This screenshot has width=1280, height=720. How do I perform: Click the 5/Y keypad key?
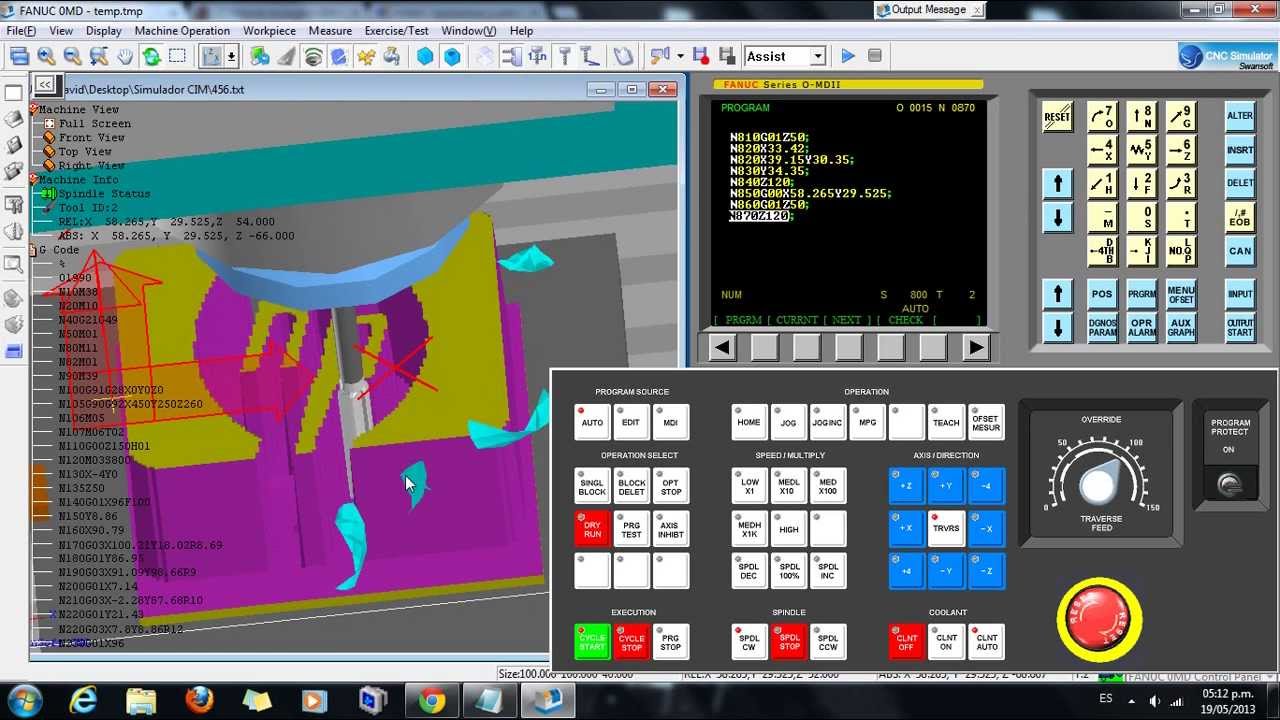tap(1141, 150)
